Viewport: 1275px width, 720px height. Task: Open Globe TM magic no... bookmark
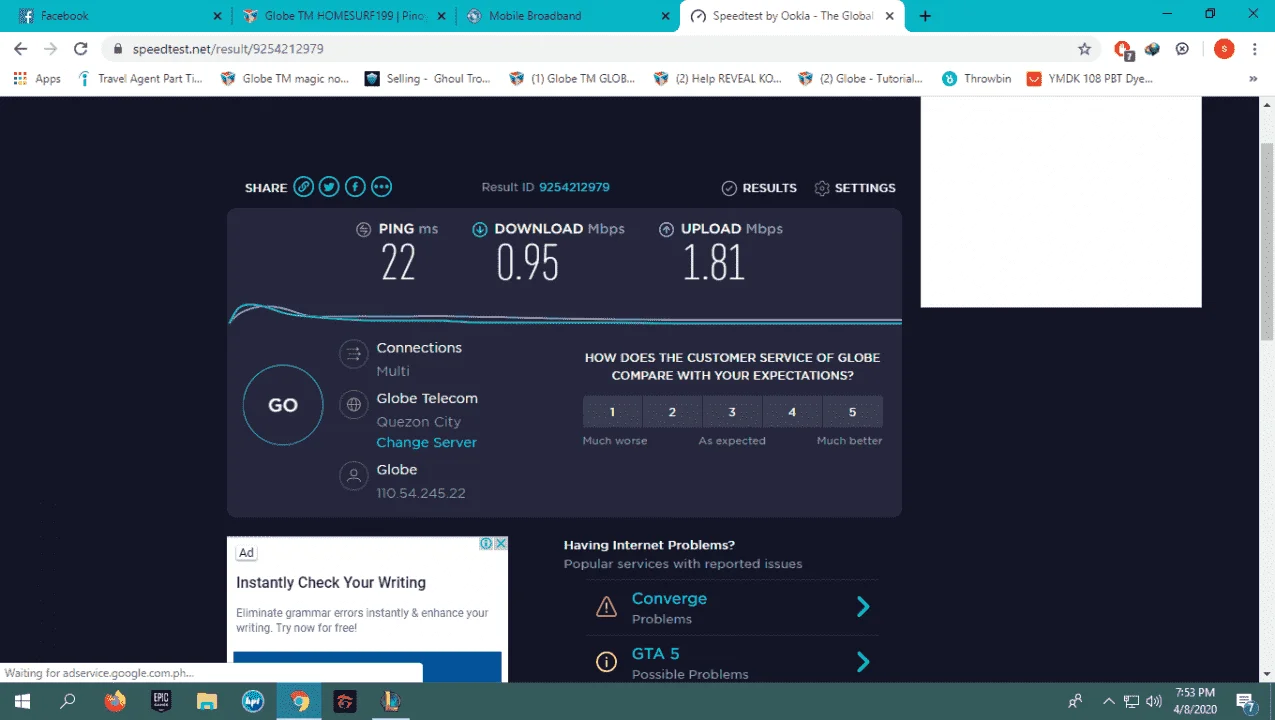pyautogui.click(x=285, y=78)
